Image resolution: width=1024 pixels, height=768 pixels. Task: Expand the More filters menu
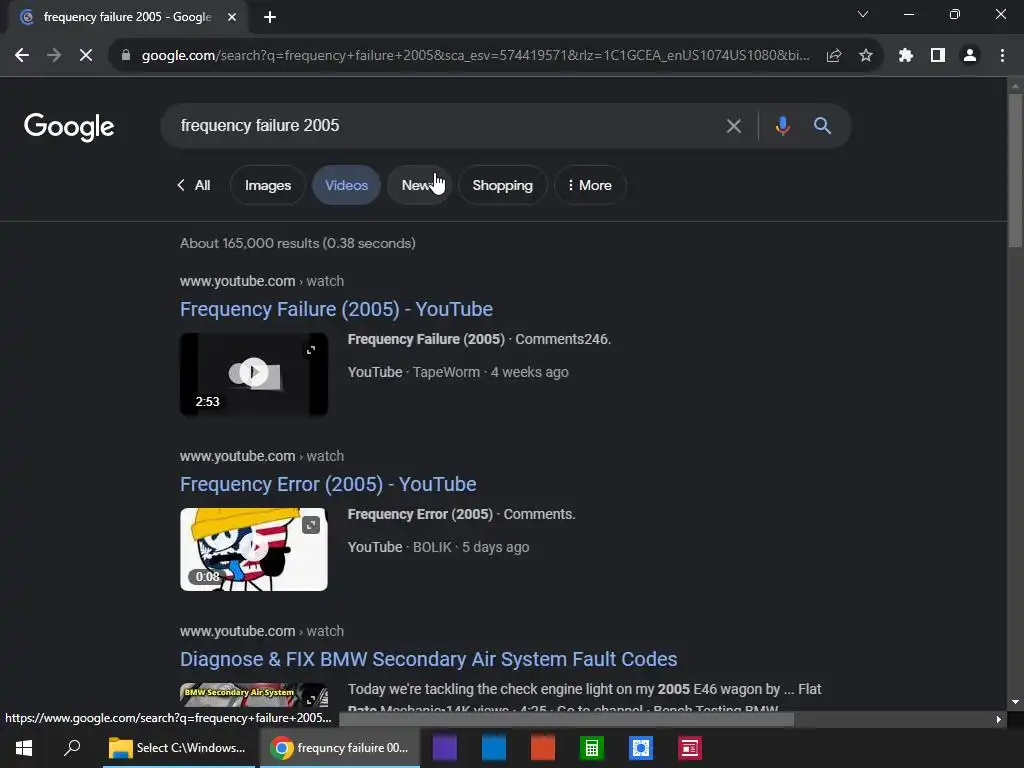pos(590,185)
